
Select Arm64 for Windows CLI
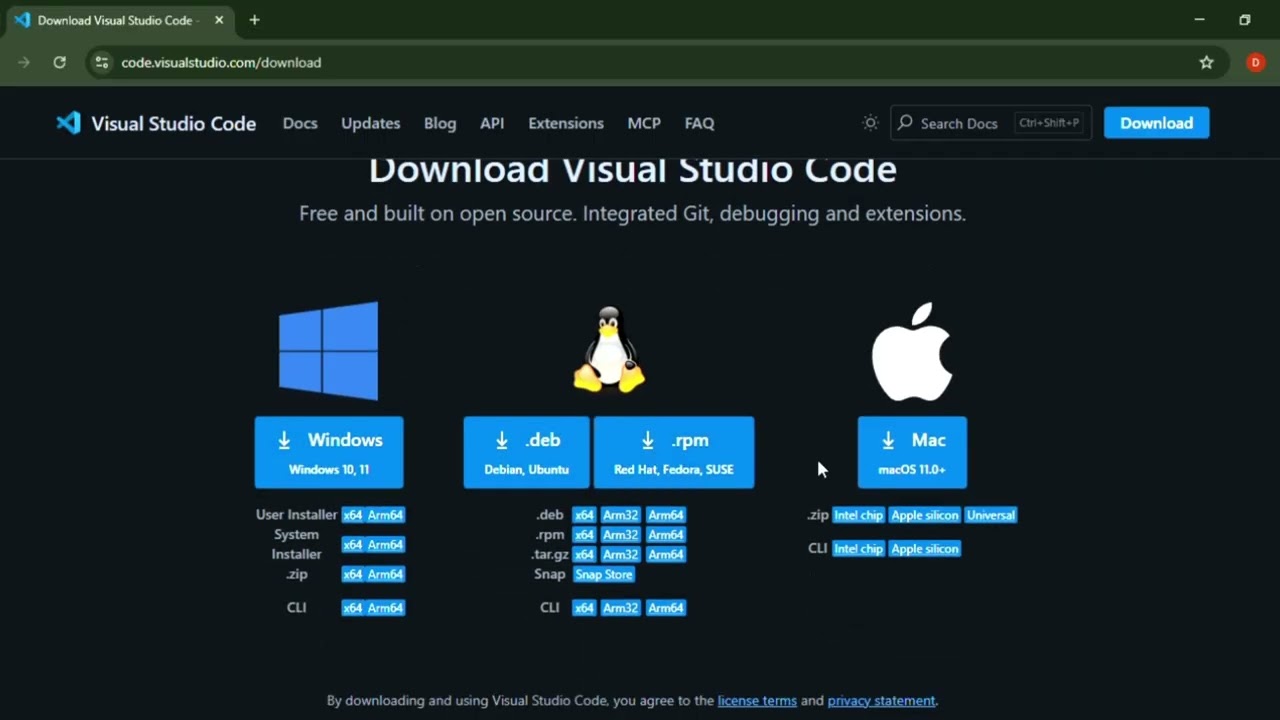[385, 608]
